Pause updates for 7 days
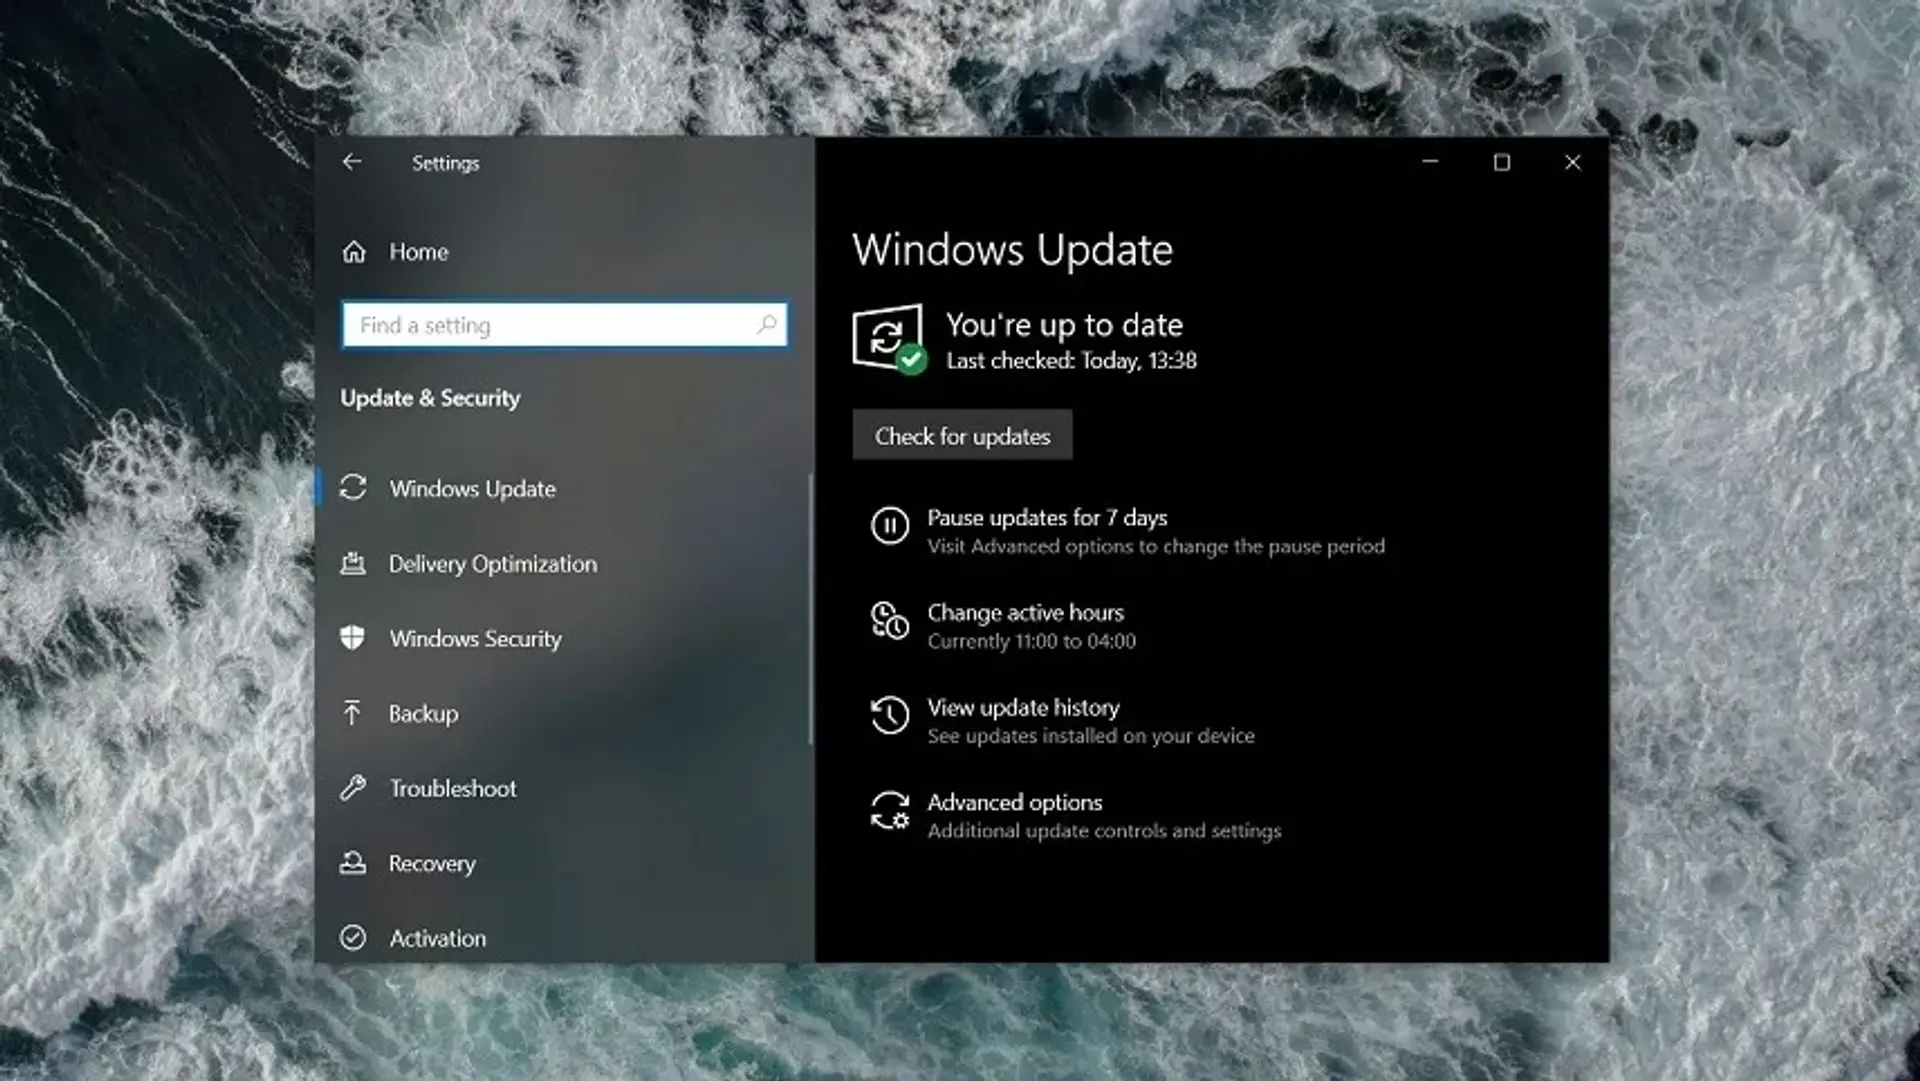 (1047, 518)
